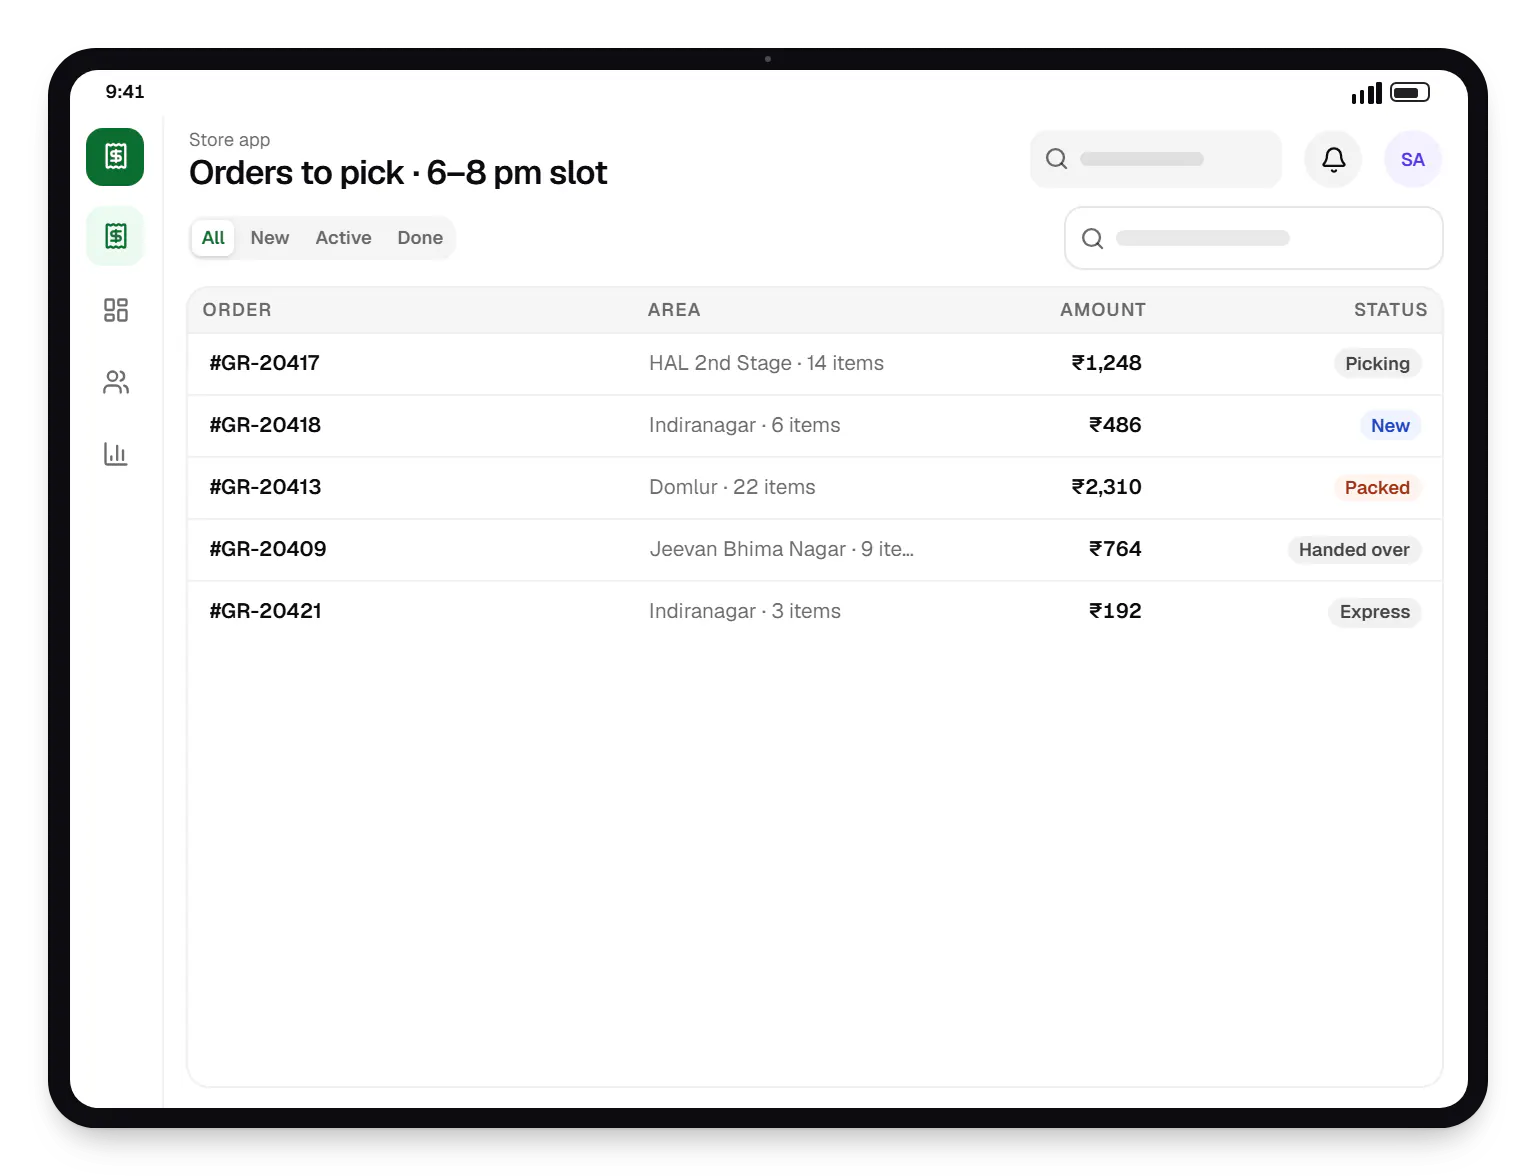The image size is (1536, 1176).
Task: Switch to the Done filter tab
Action: point(420,238)
